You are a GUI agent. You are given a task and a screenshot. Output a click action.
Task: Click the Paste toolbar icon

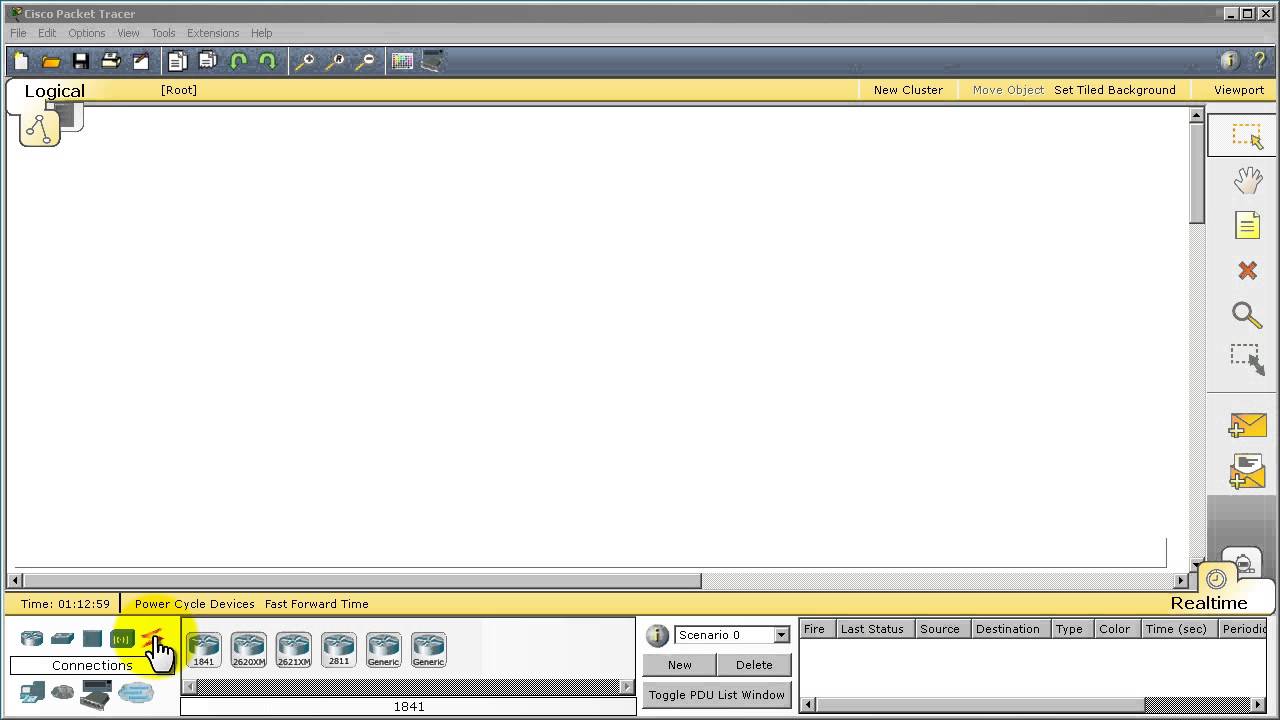[207, 61]
